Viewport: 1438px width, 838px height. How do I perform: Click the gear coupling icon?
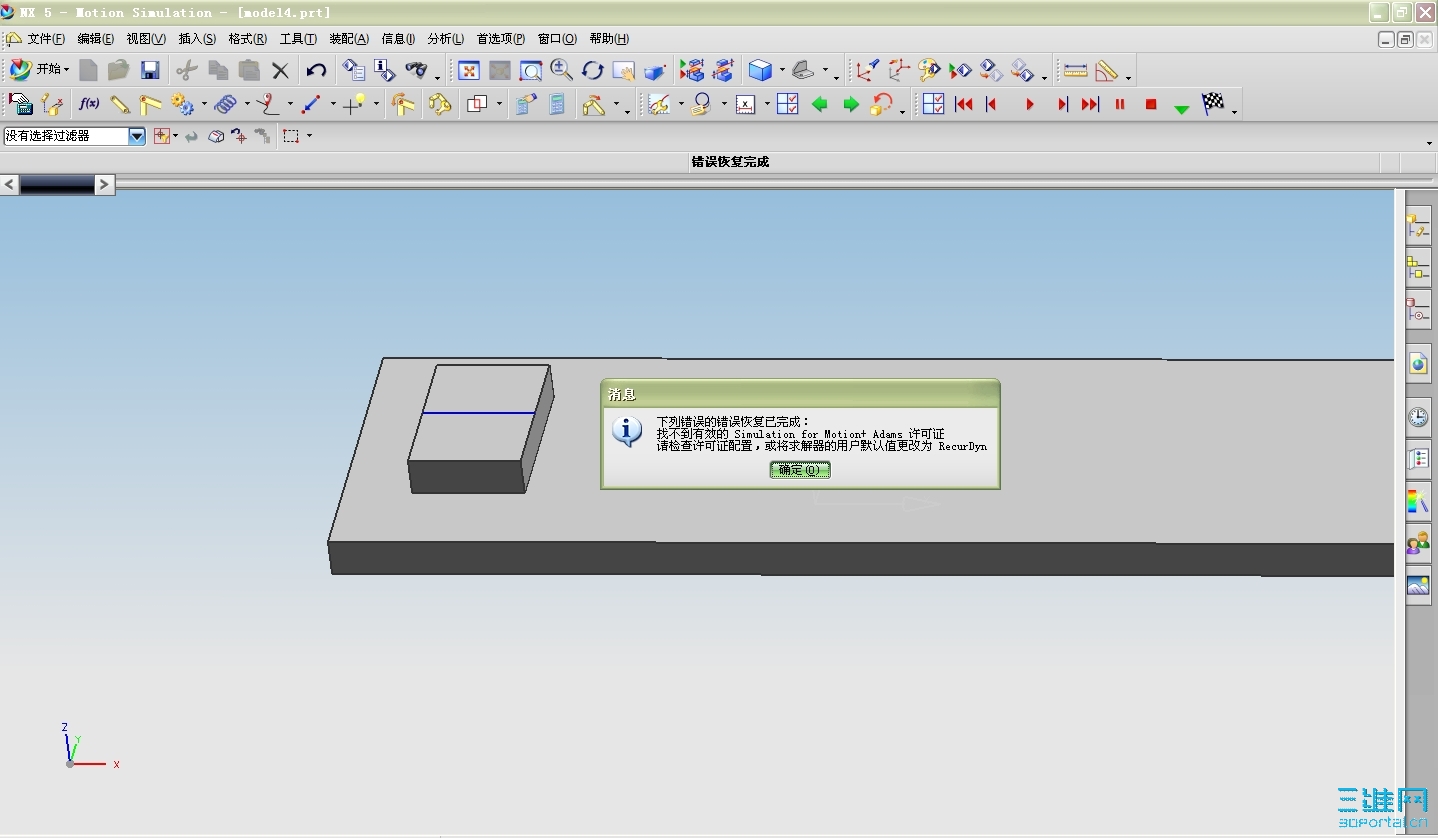click(x=183, y=104)
